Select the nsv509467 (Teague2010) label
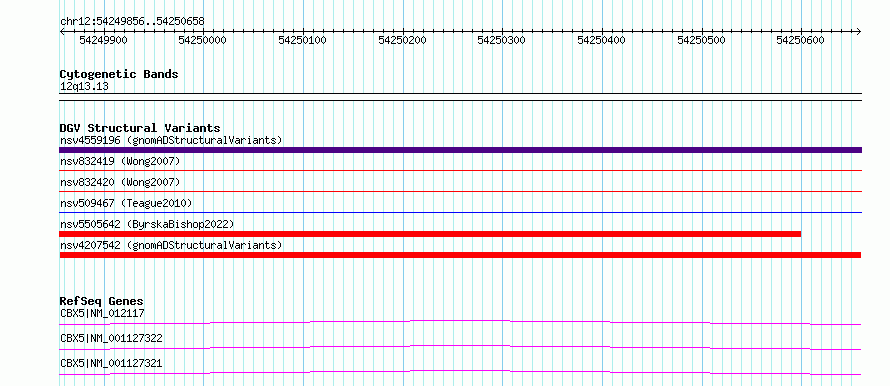This screenshot has width=890, height=386. (x=126, y=203)
